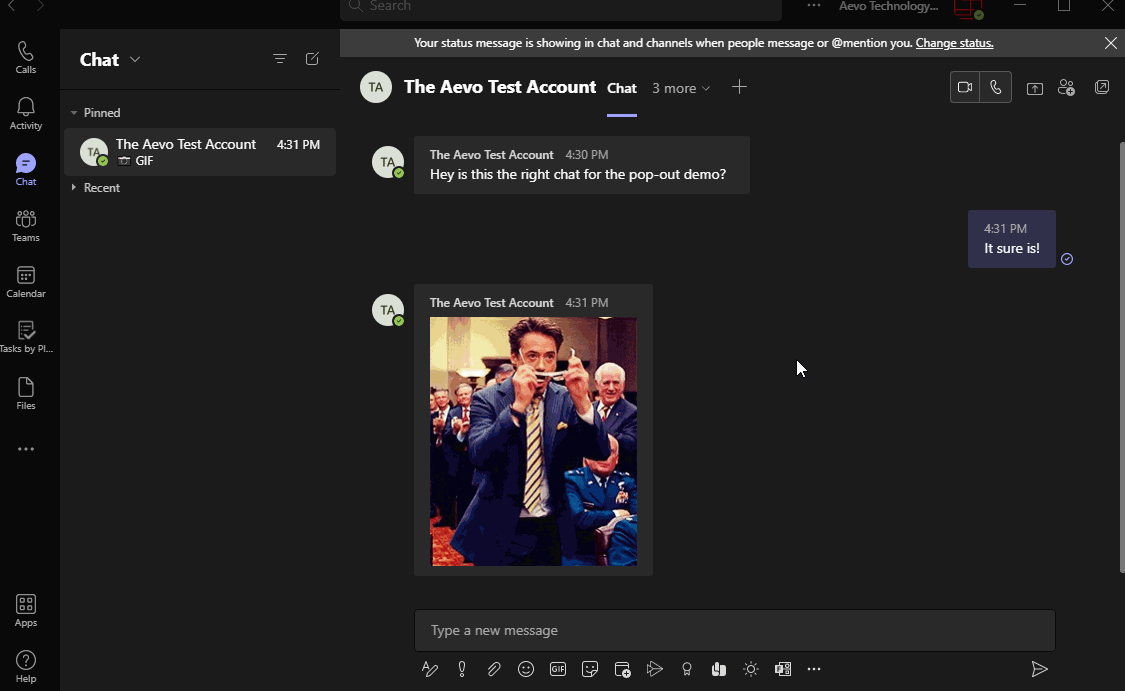Expand the Recent chats section
1125x691 pixels.
[74, 188]
